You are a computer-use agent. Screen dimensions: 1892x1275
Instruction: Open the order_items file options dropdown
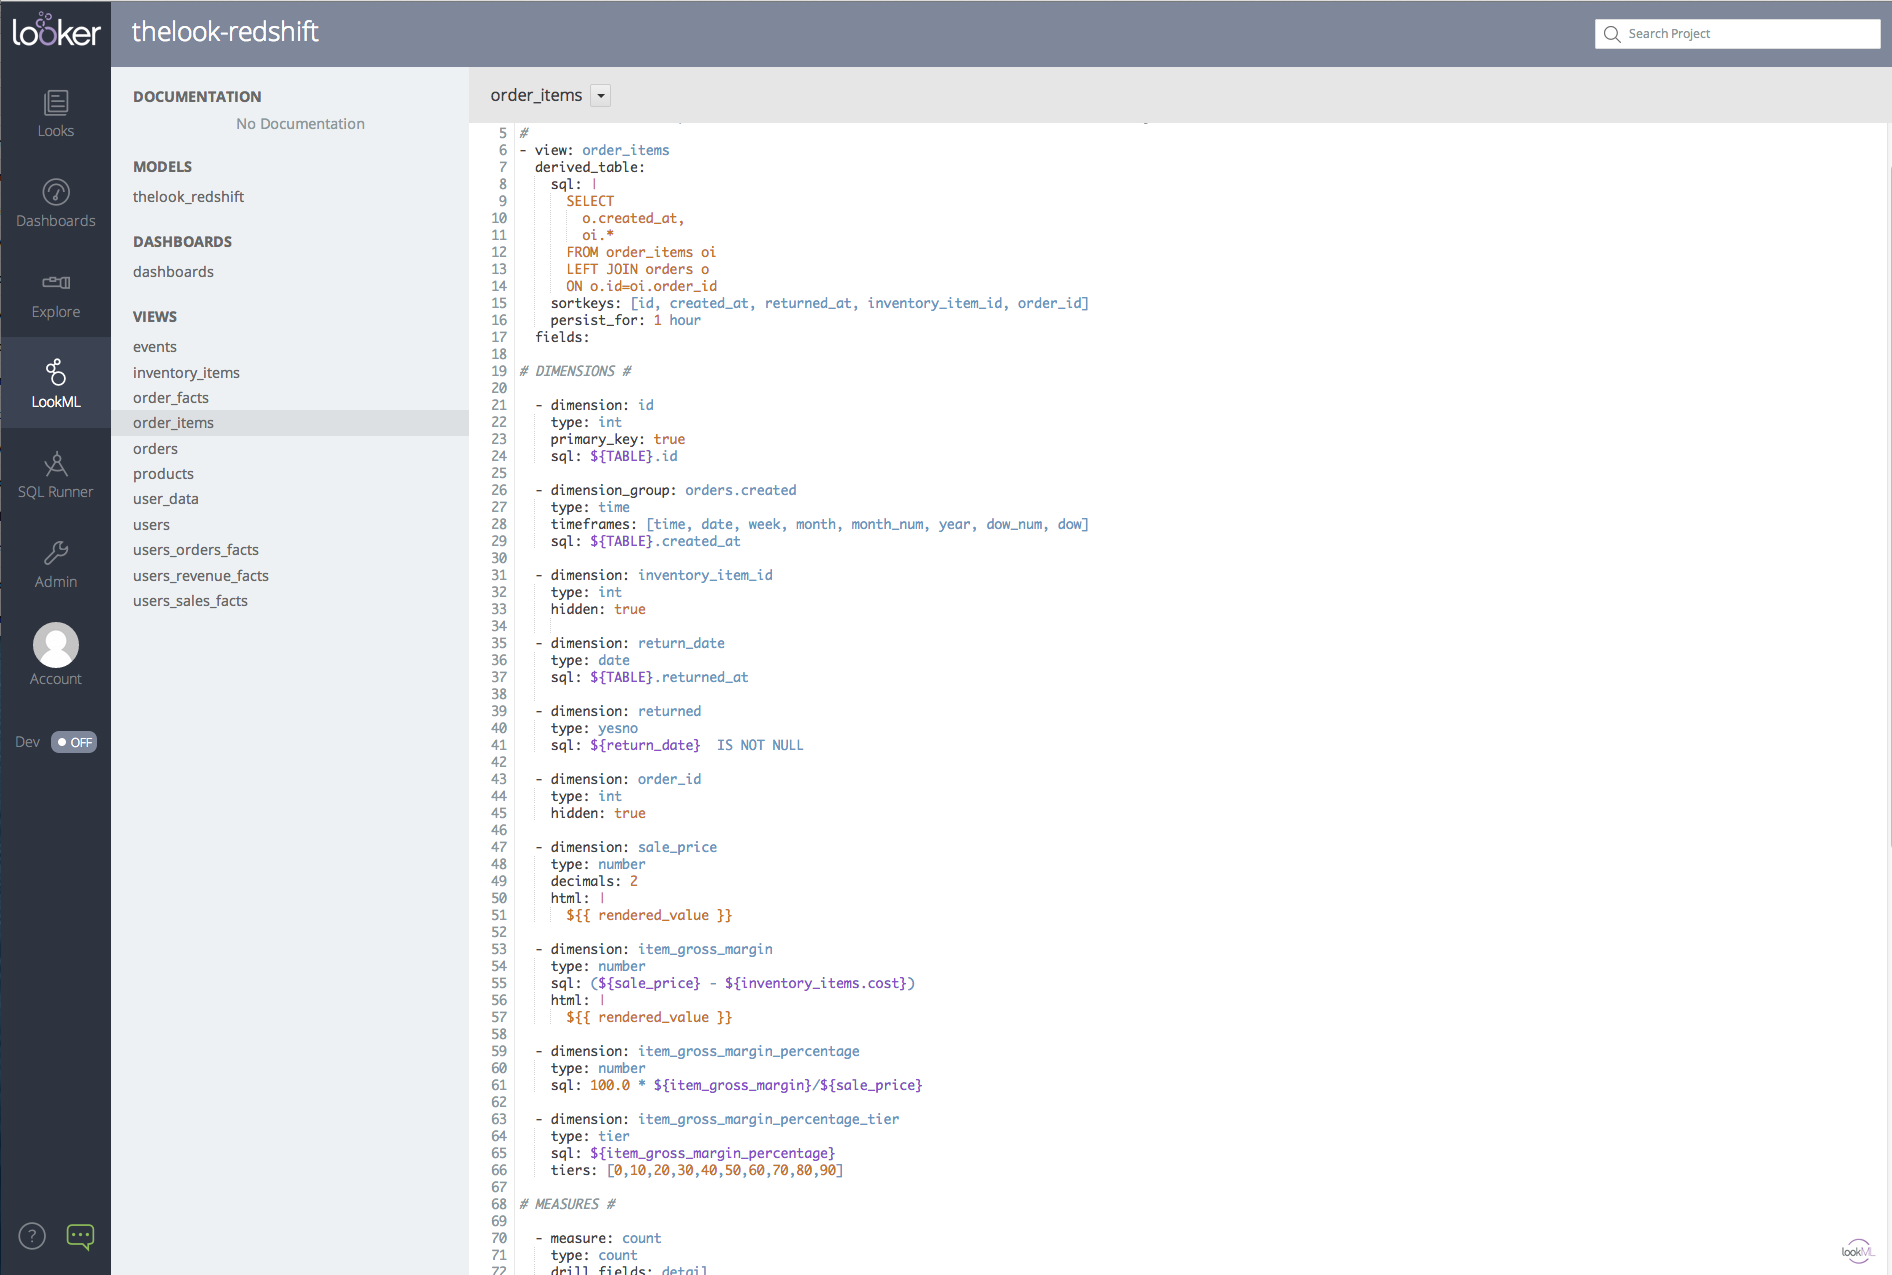click(x=600, y=95)
